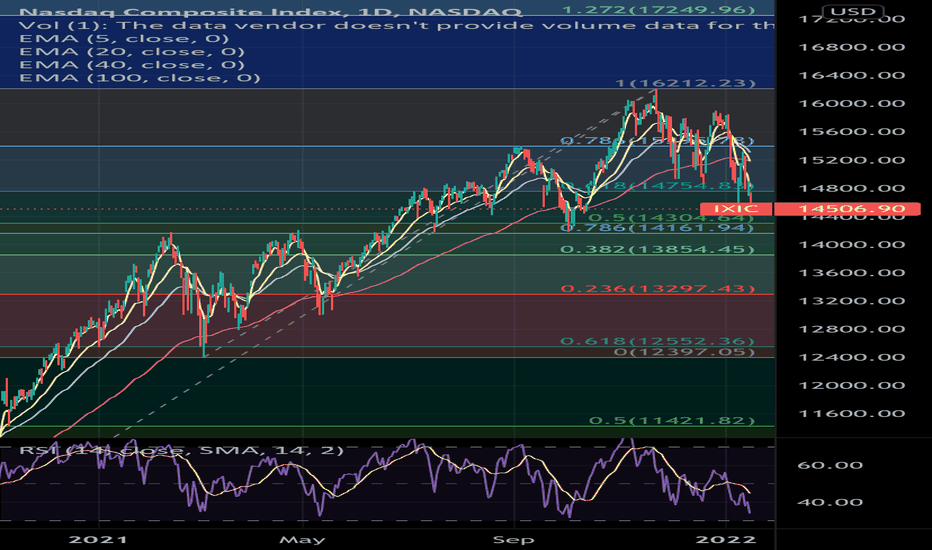The image size is (932, 550).
Task: Select the EMA (5, close, 0) legend
Action: coord(124,39)
